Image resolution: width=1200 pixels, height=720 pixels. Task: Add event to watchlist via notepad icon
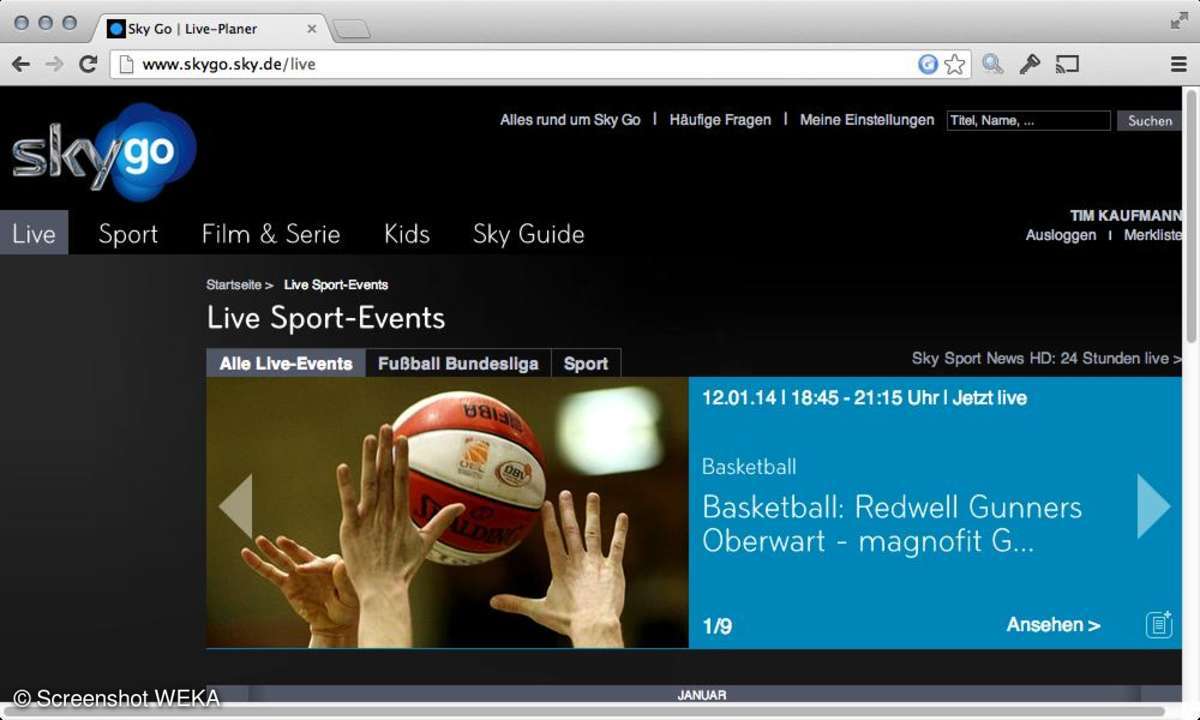[1159, 625]
